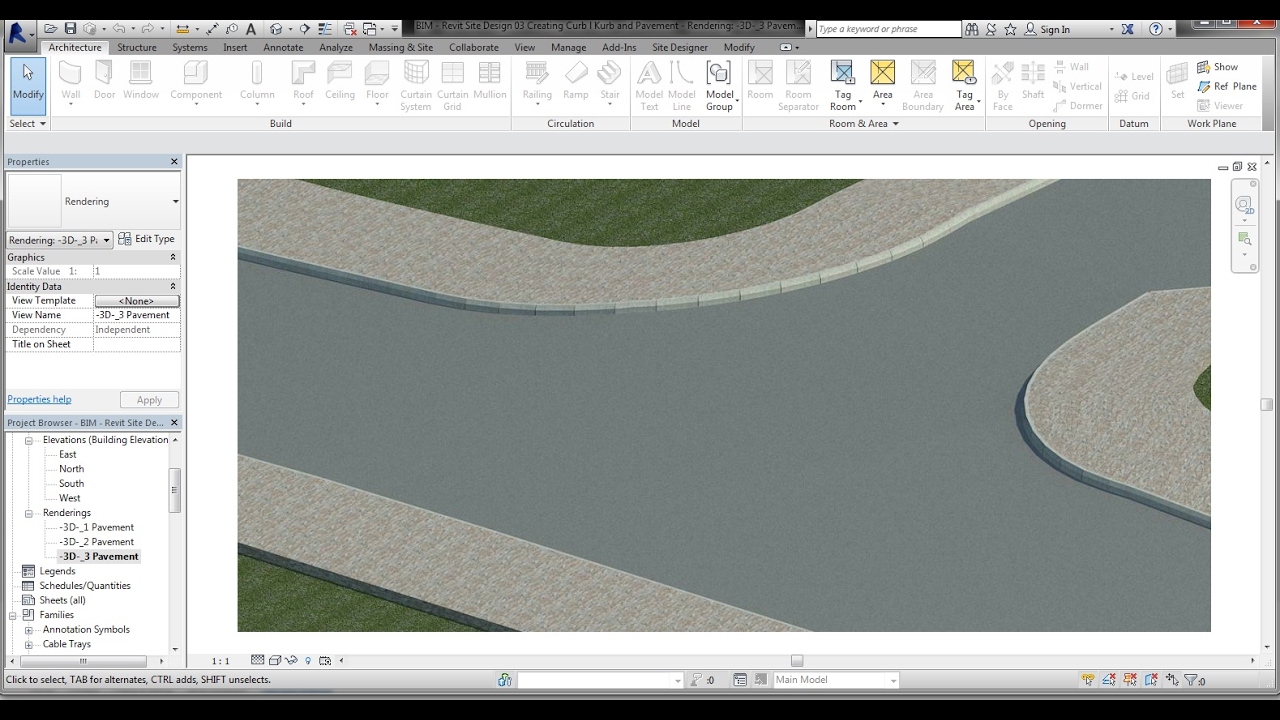Viewport: 1280px width, 720px height.
Task: Click the Favorites star icon
Action: 1010,29
